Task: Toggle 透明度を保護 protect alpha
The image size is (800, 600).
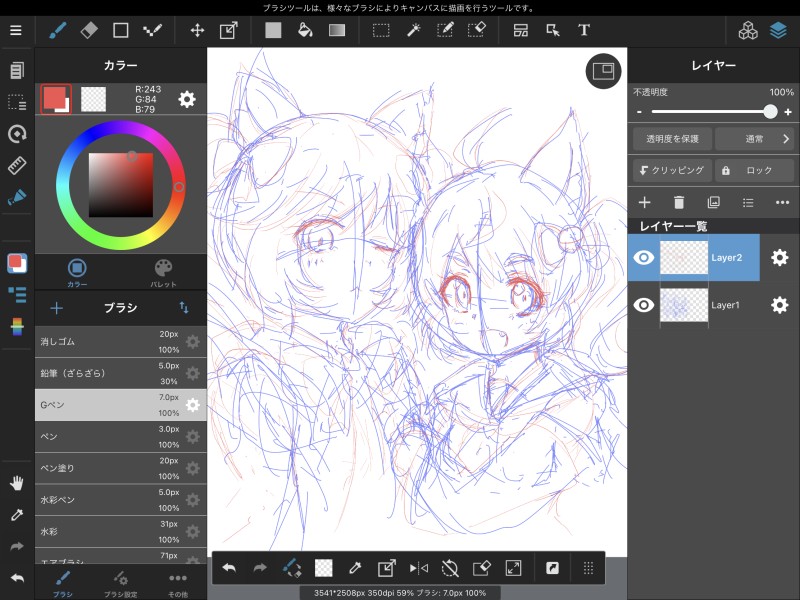Action: [672, 139]
